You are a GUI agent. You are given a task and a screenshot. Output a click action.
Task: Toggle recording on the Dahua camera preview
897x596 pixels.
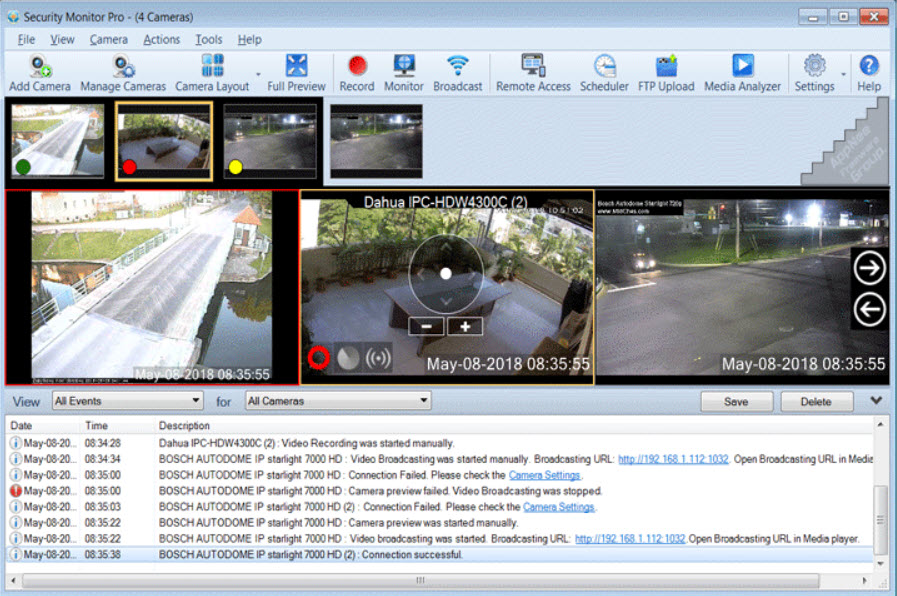[319, 358]
